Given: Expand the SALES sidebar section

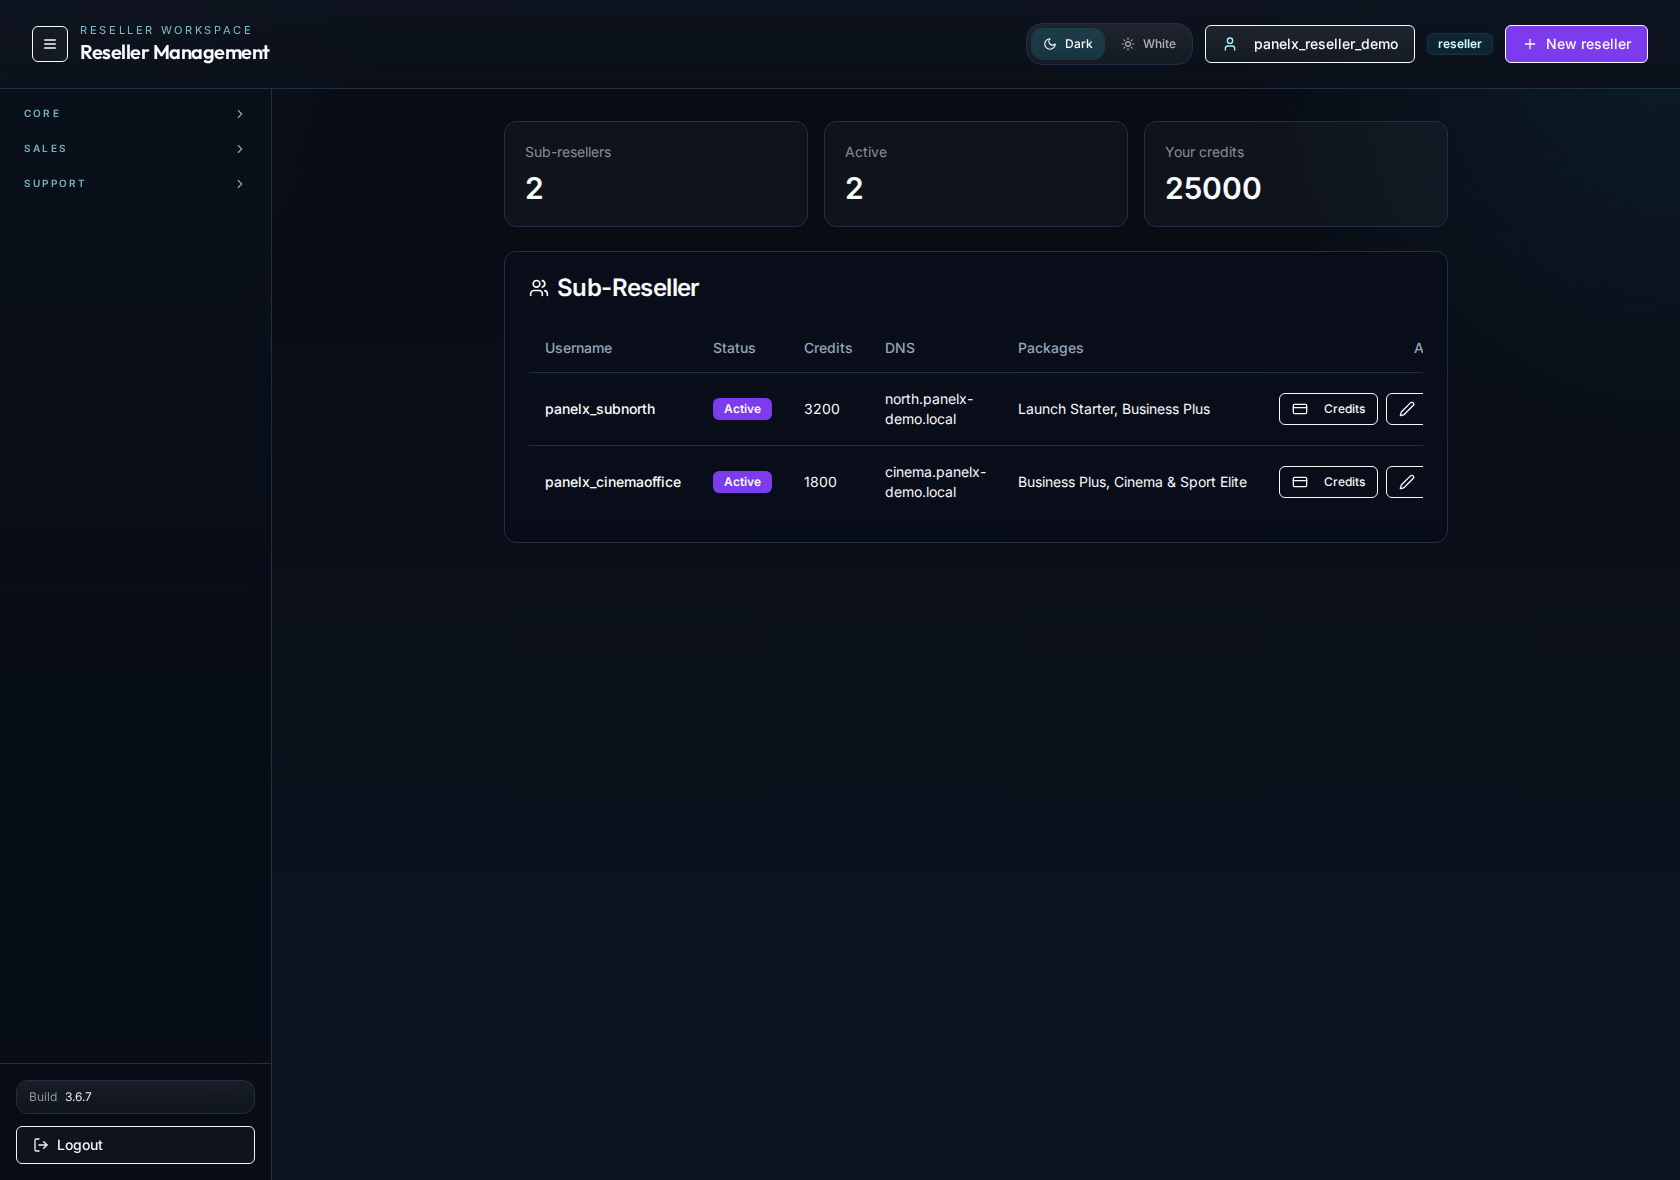Looking at the screenshot, I should click(x=135, y=149).
